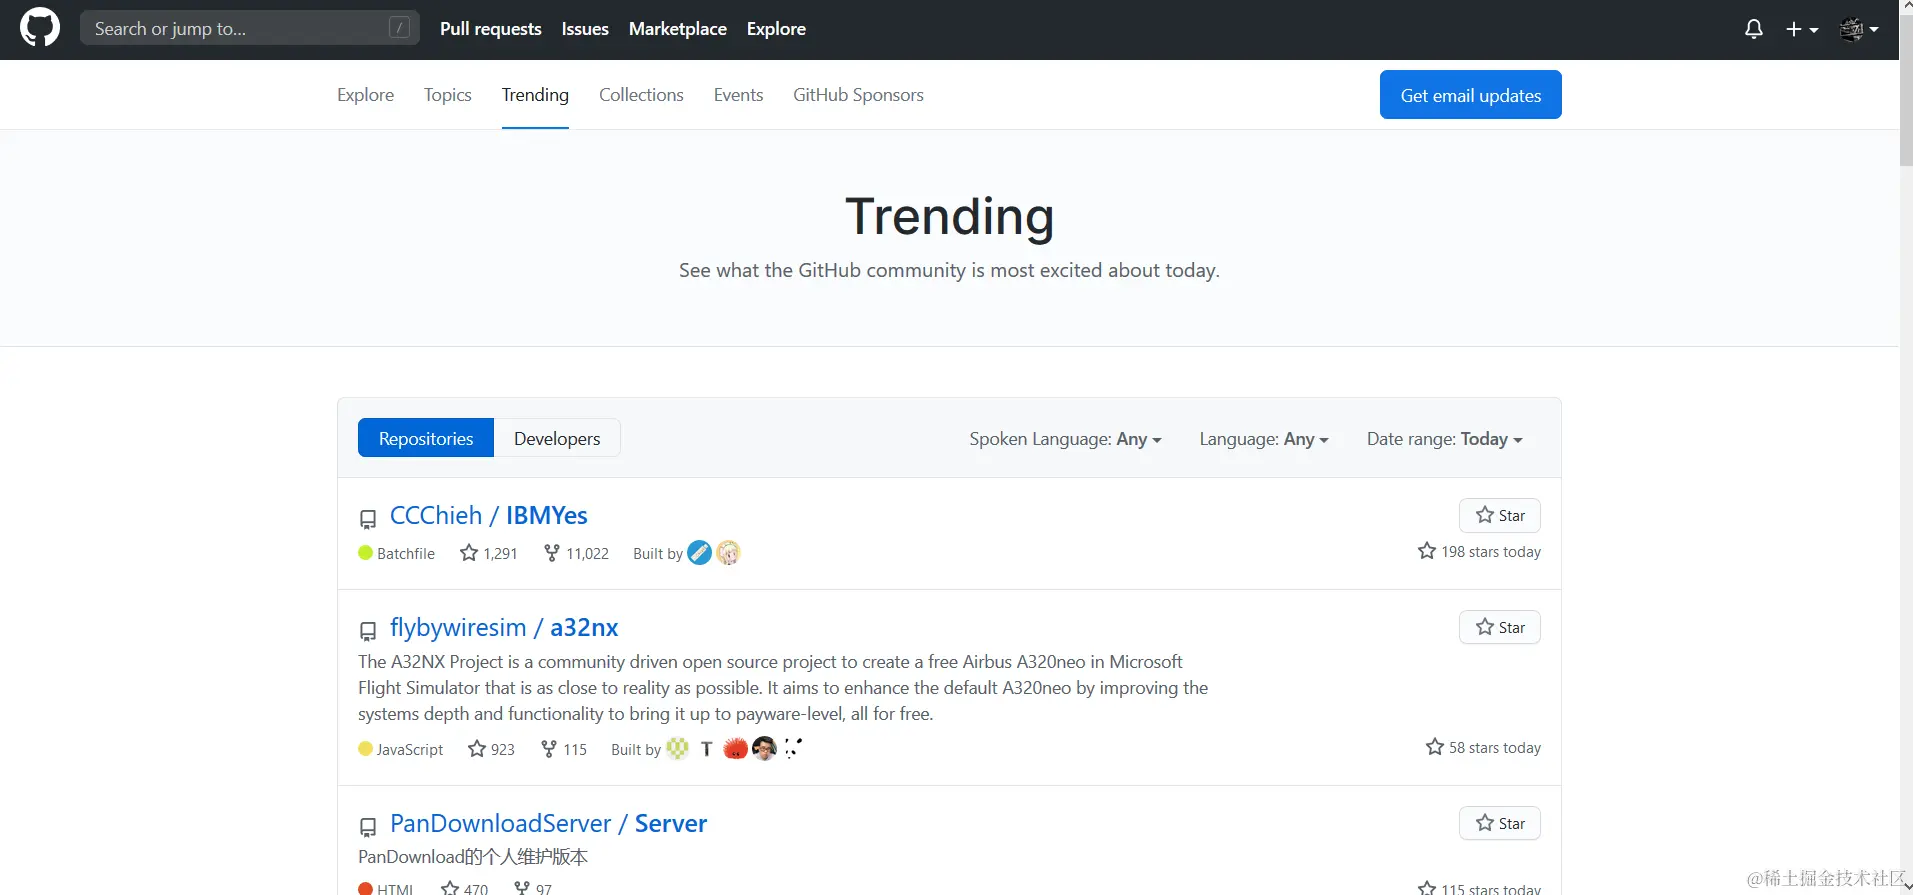Focus the Search or jump to field
1913x895 pixels.
click(x=250, y=28)
